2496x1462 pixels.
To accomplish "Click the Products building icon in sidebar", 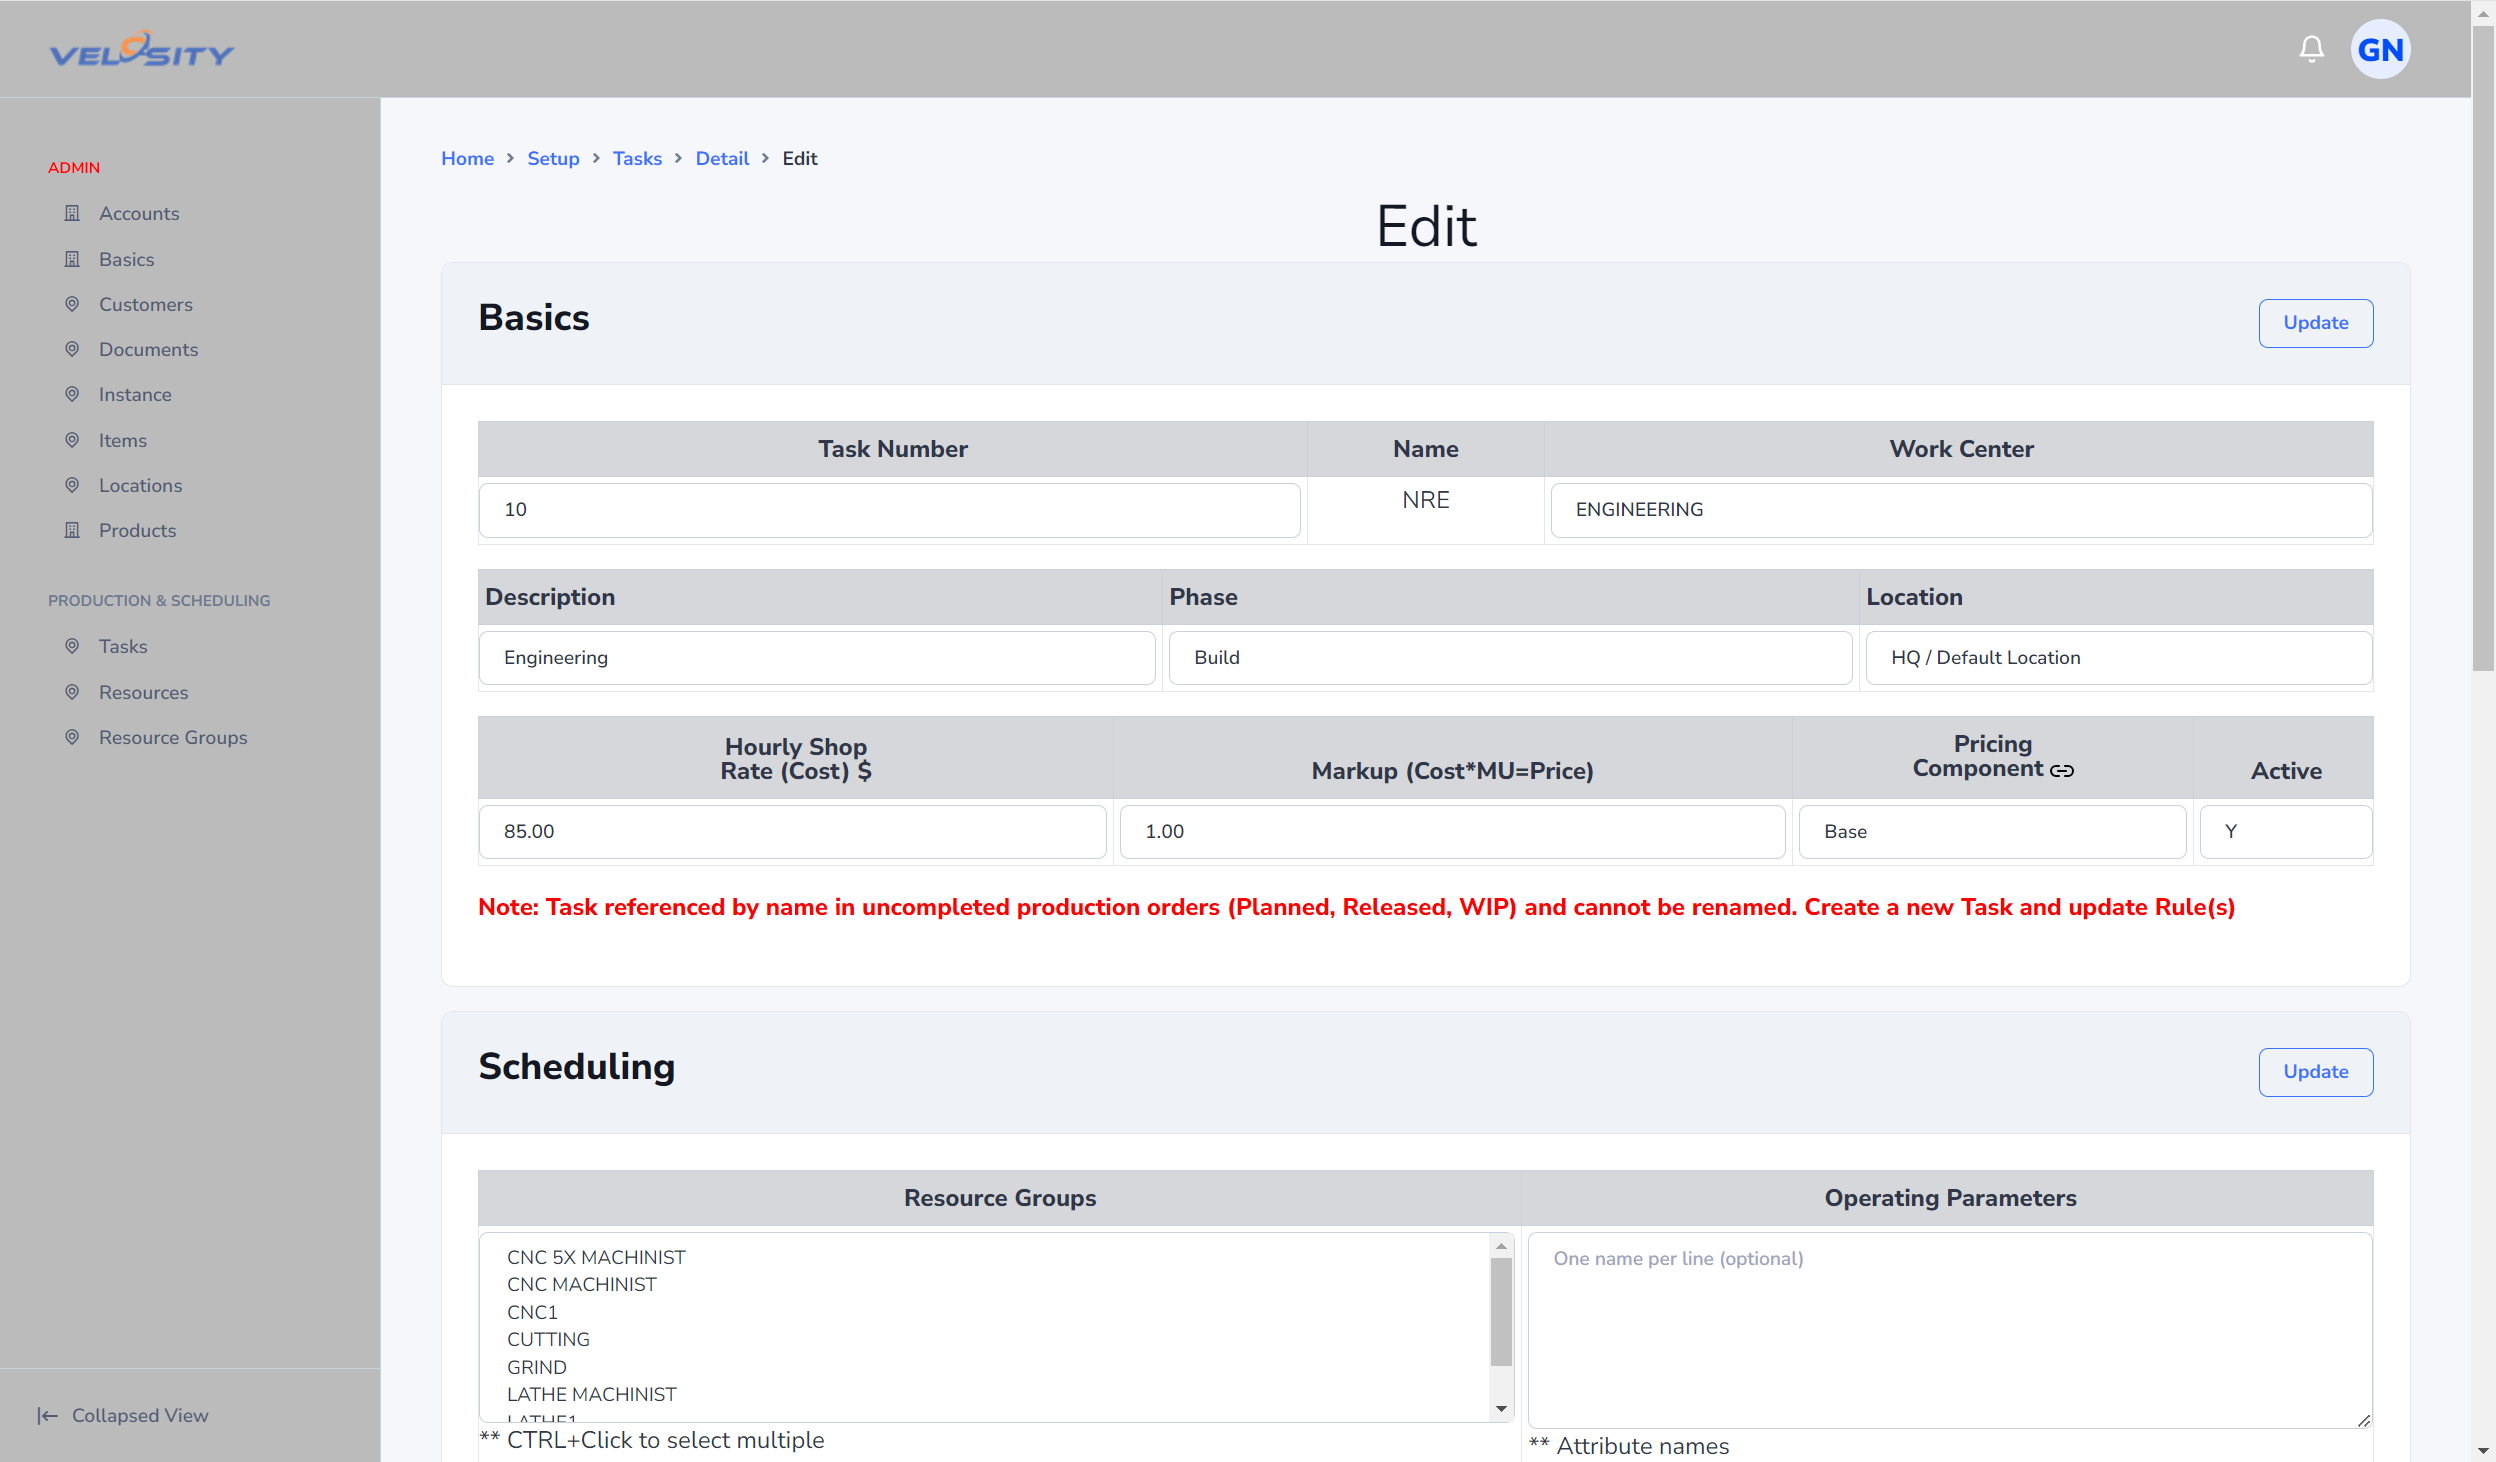I will coord(72,530).
